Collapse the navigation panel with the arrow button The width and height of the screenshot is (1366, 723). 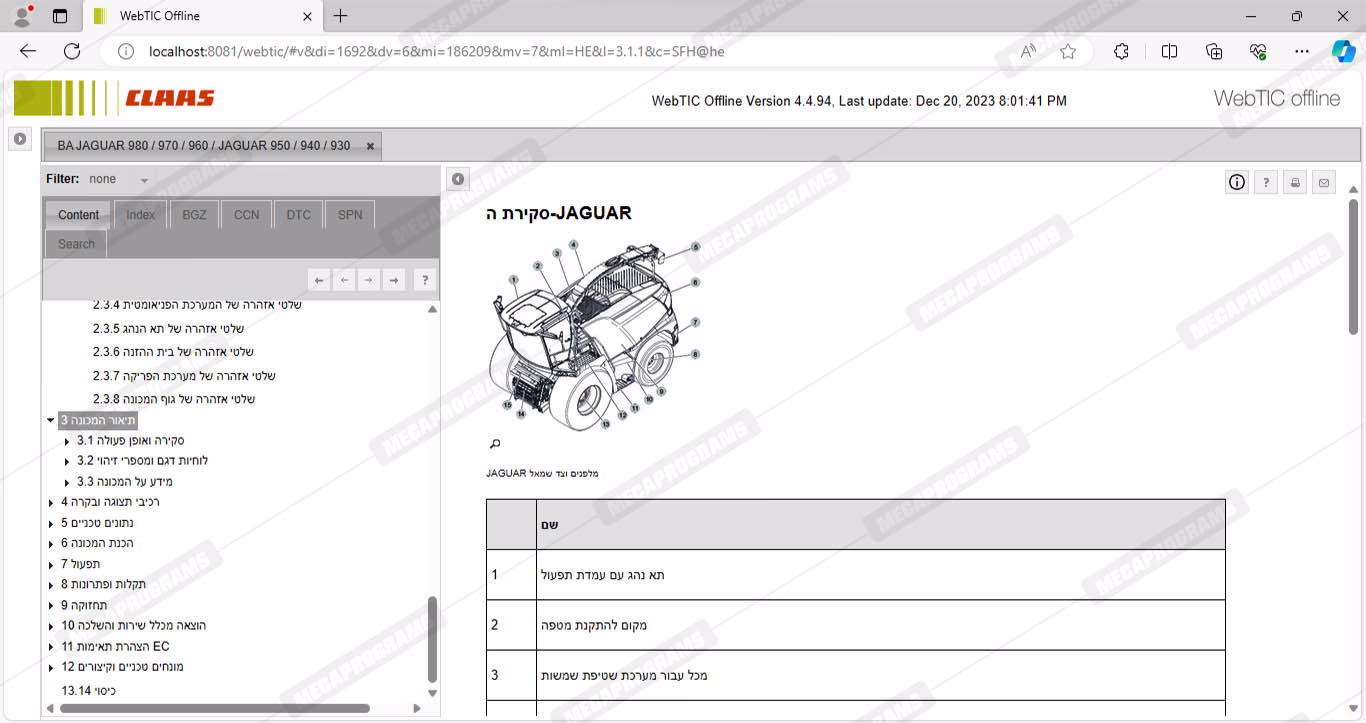coord(457,179)
